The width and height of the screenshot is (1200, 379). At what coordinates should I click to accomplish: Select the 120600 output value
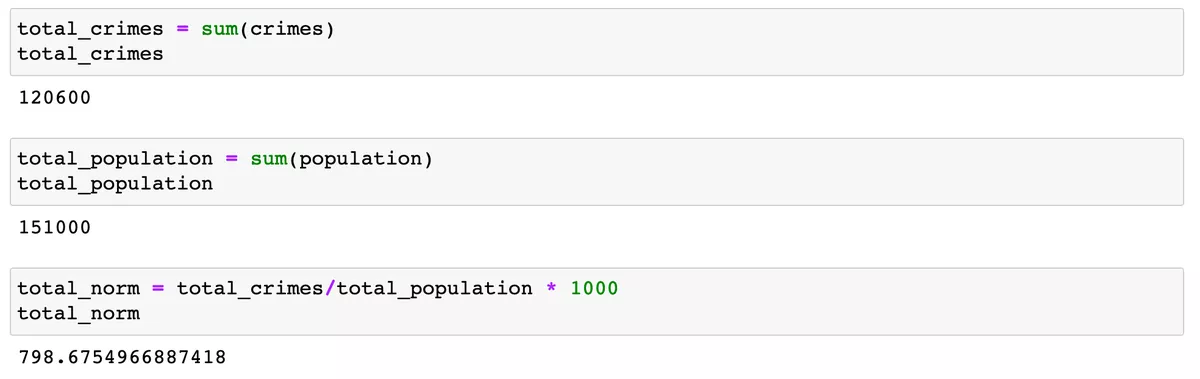click(x=54, y=98)
